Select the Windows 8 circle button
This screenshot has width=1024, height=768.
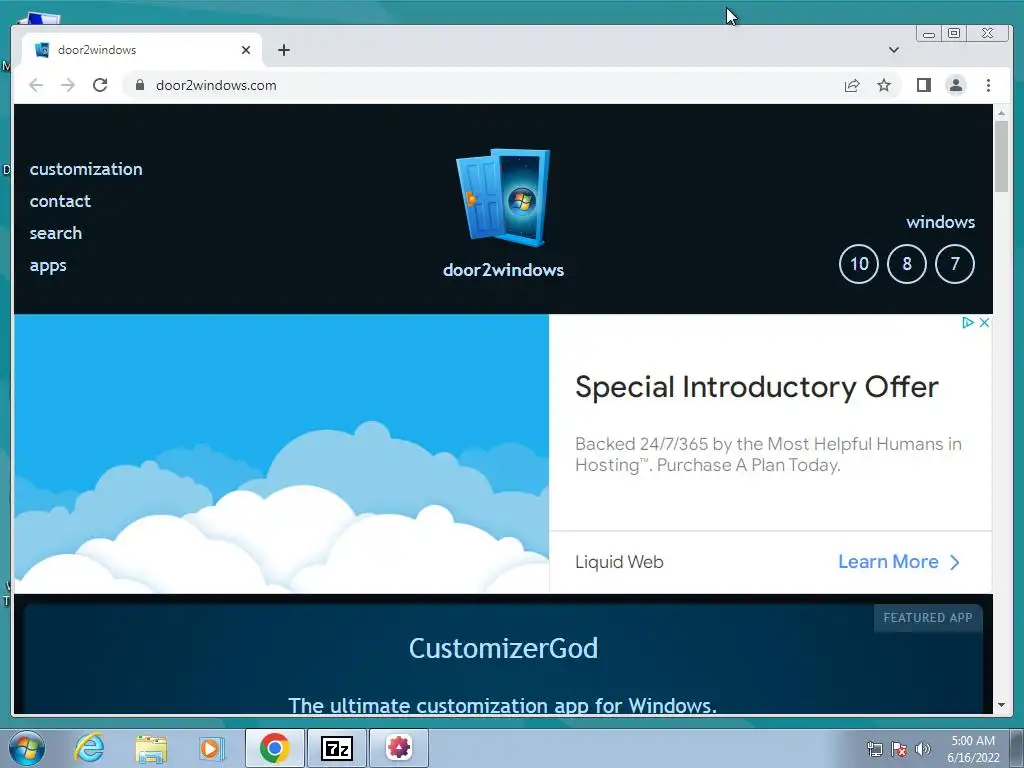pos(906,264)
